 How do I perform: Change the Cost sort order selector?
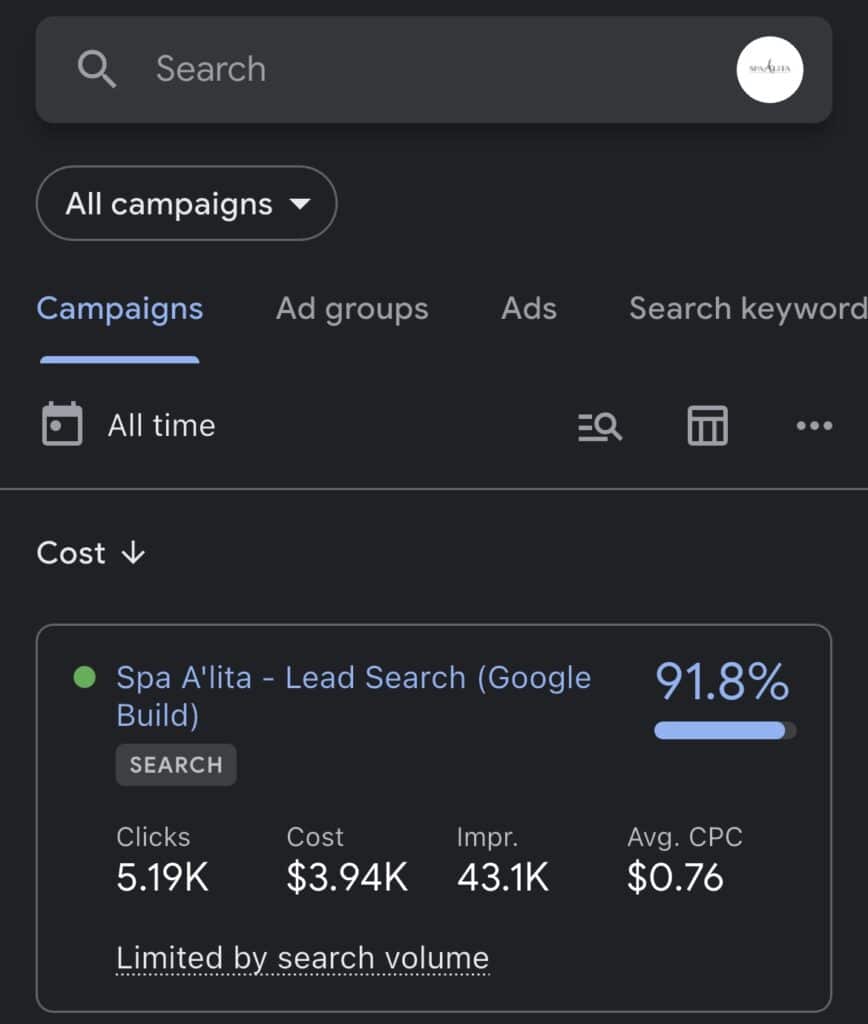(72, 553)
